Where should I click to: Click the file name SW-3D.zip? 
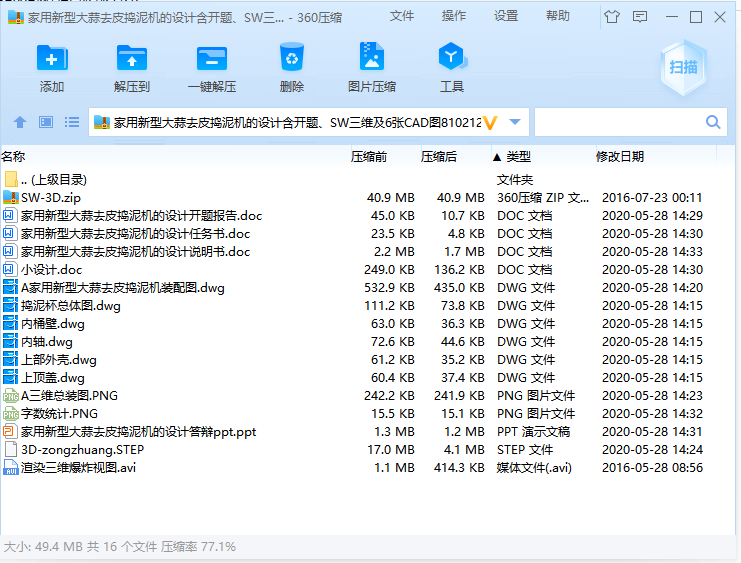[x=51, y=198]
